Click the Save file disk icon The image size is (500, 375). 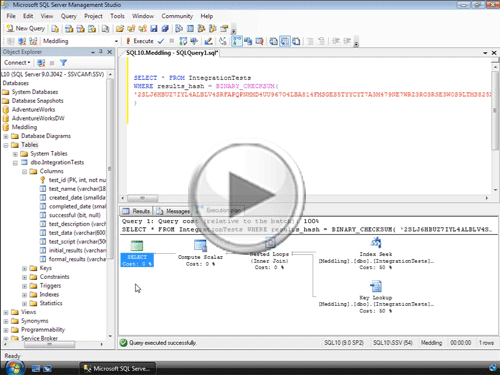[154, 29]
